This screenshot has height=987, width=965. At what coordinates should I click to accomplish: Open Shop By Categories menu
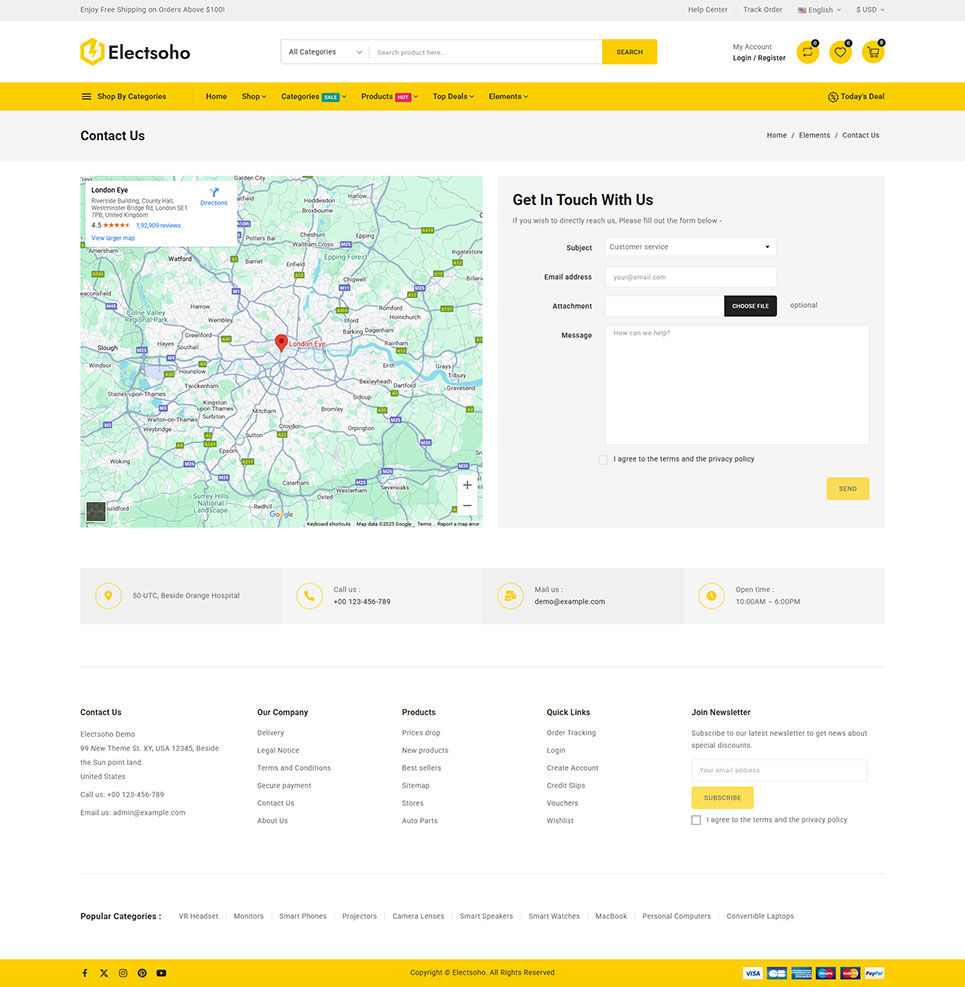coord(124,97)
